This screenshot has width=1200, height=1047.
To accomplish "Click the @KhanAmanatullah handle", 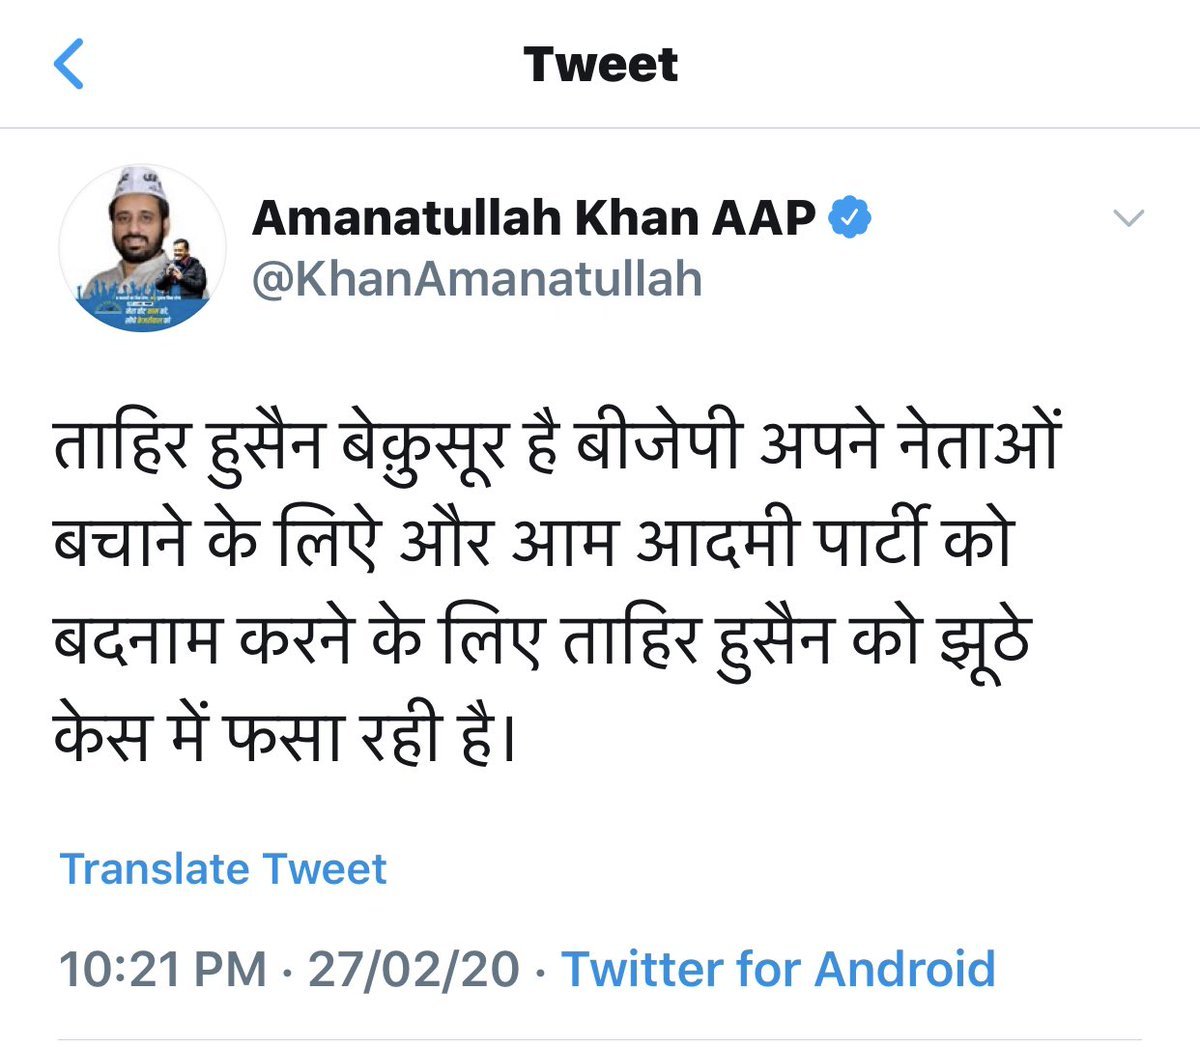I will [477, 279].
